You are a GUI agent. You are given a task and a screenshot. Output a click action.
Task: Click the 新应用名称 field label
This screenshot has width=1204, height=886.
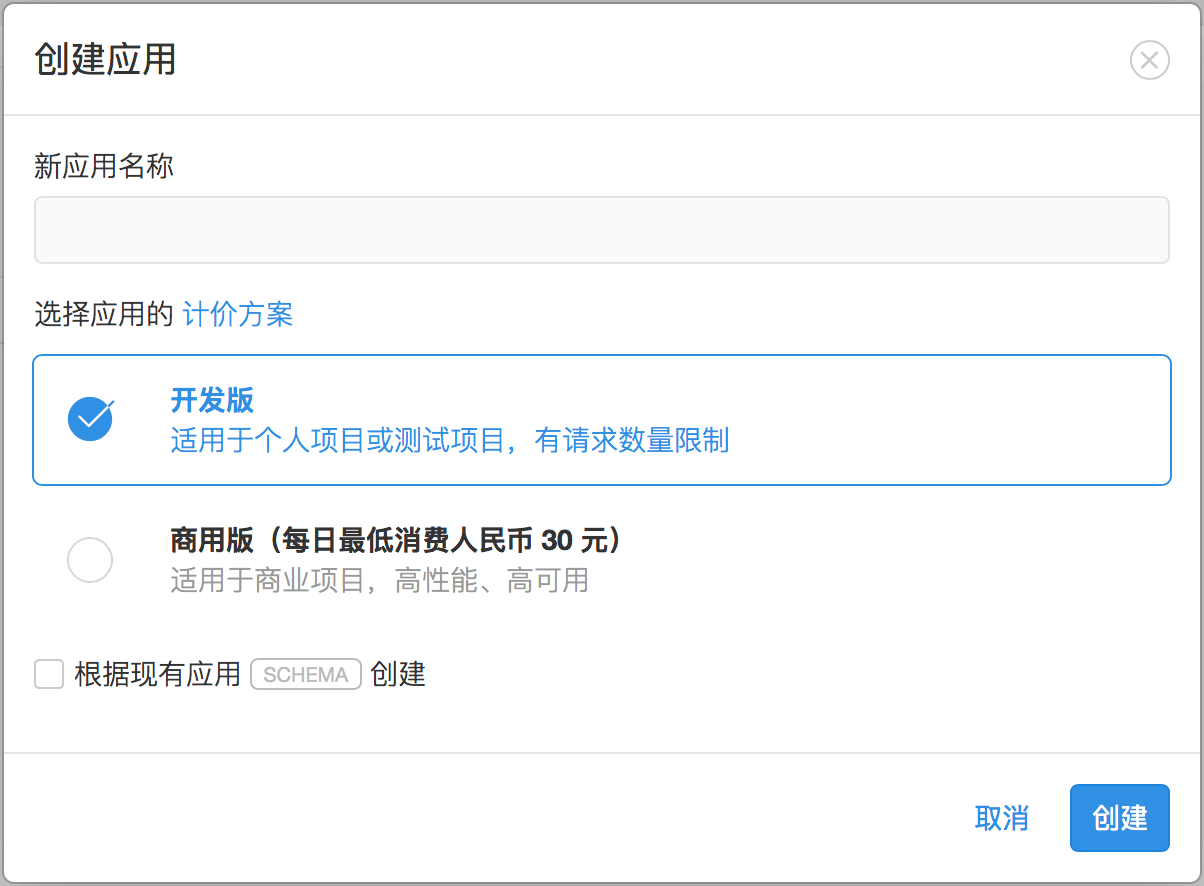point(104,166)
